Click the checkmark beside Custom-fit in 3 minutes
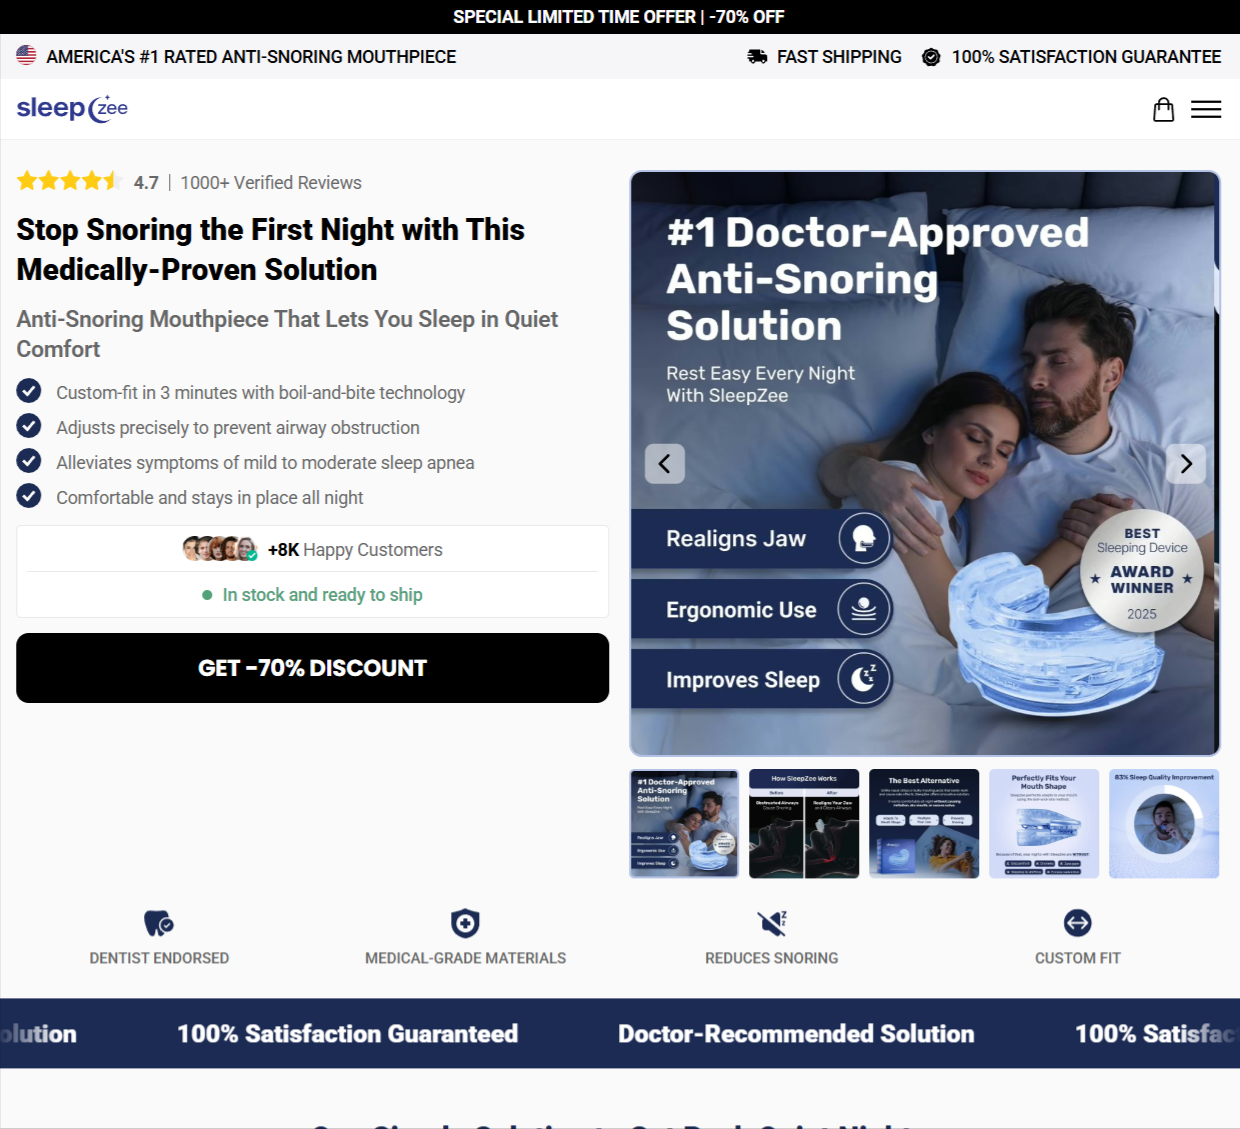This screenshot has width=1240, height=1129. point(29,391)
